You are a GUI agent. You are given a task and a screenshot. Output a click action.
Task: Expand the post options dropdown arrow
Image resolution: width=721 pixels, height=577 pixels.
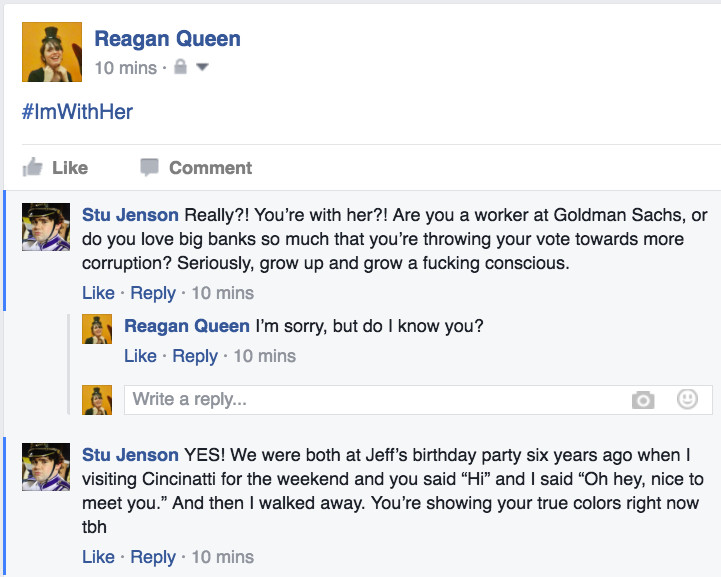202,67
